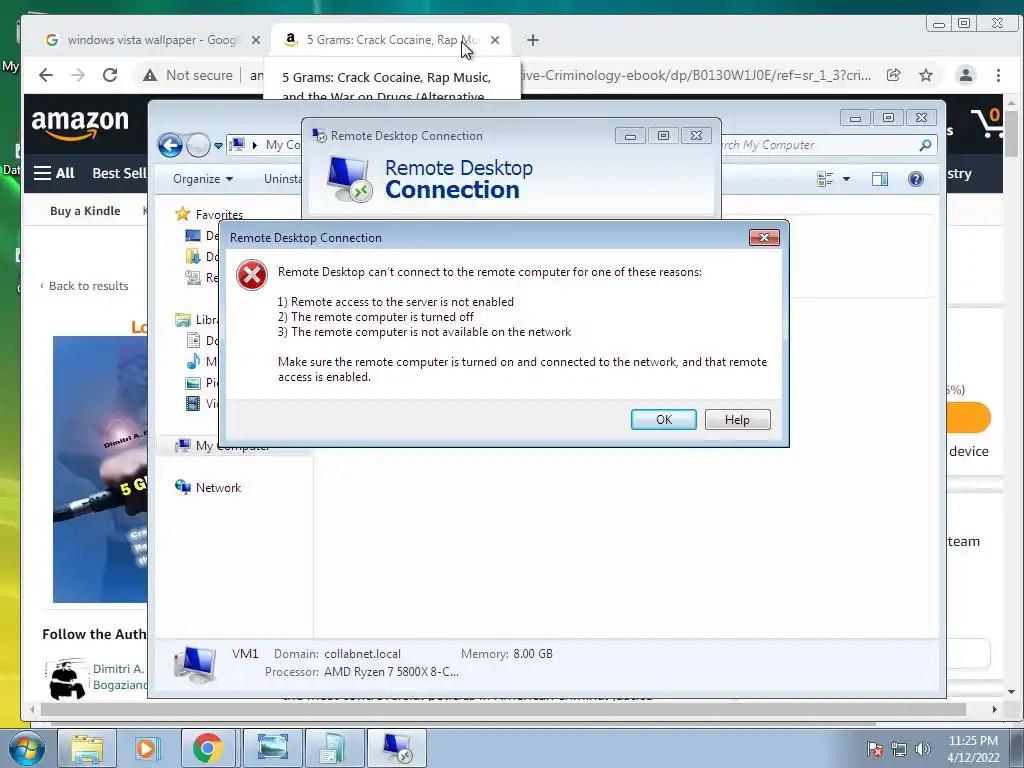Select Favorites in the navigation pane
Viewport: 1024px width, 768px height.
219,214
